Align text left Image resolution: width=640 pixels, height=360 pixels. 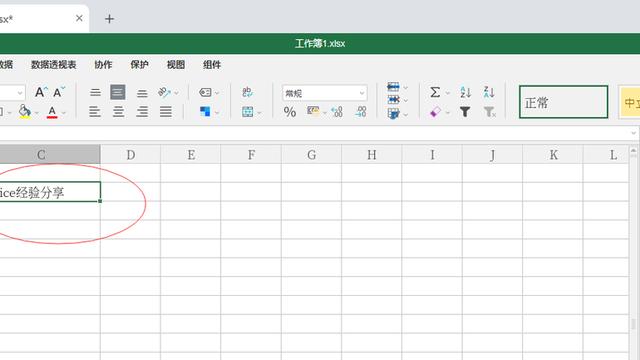coord(95,111)
